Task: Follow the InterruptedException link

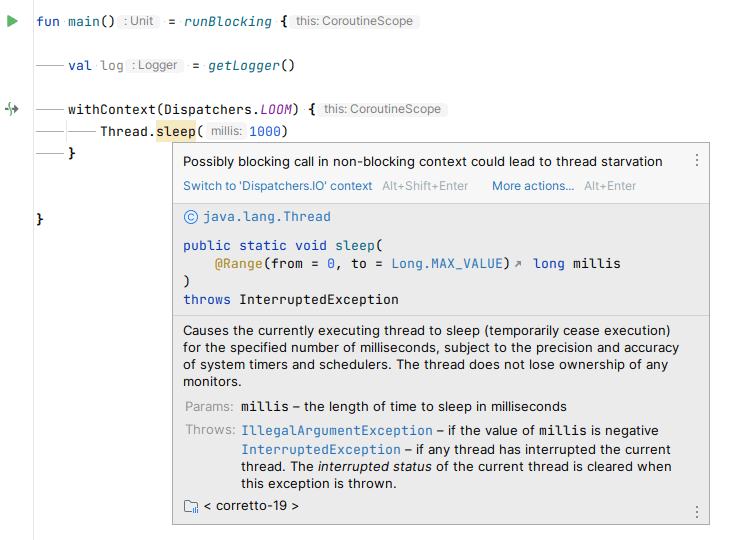Action: pyautogui.click(x=319, y=449)
